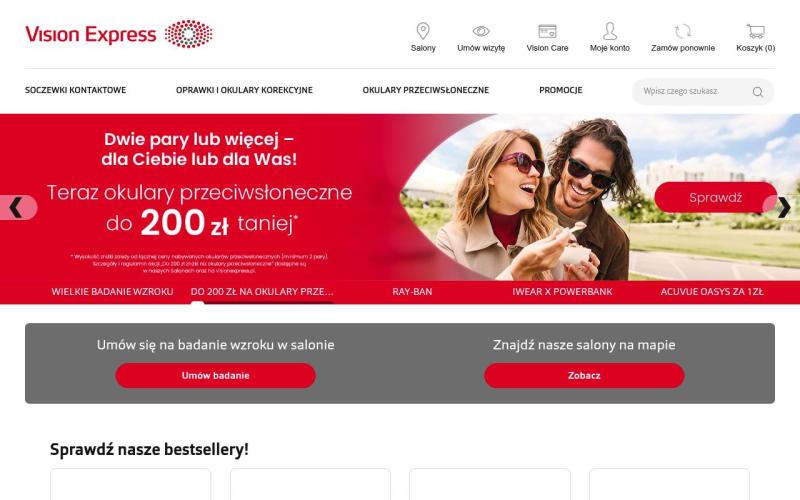Open Okulary przeciwsłoneczne menu

pos(426,90)
